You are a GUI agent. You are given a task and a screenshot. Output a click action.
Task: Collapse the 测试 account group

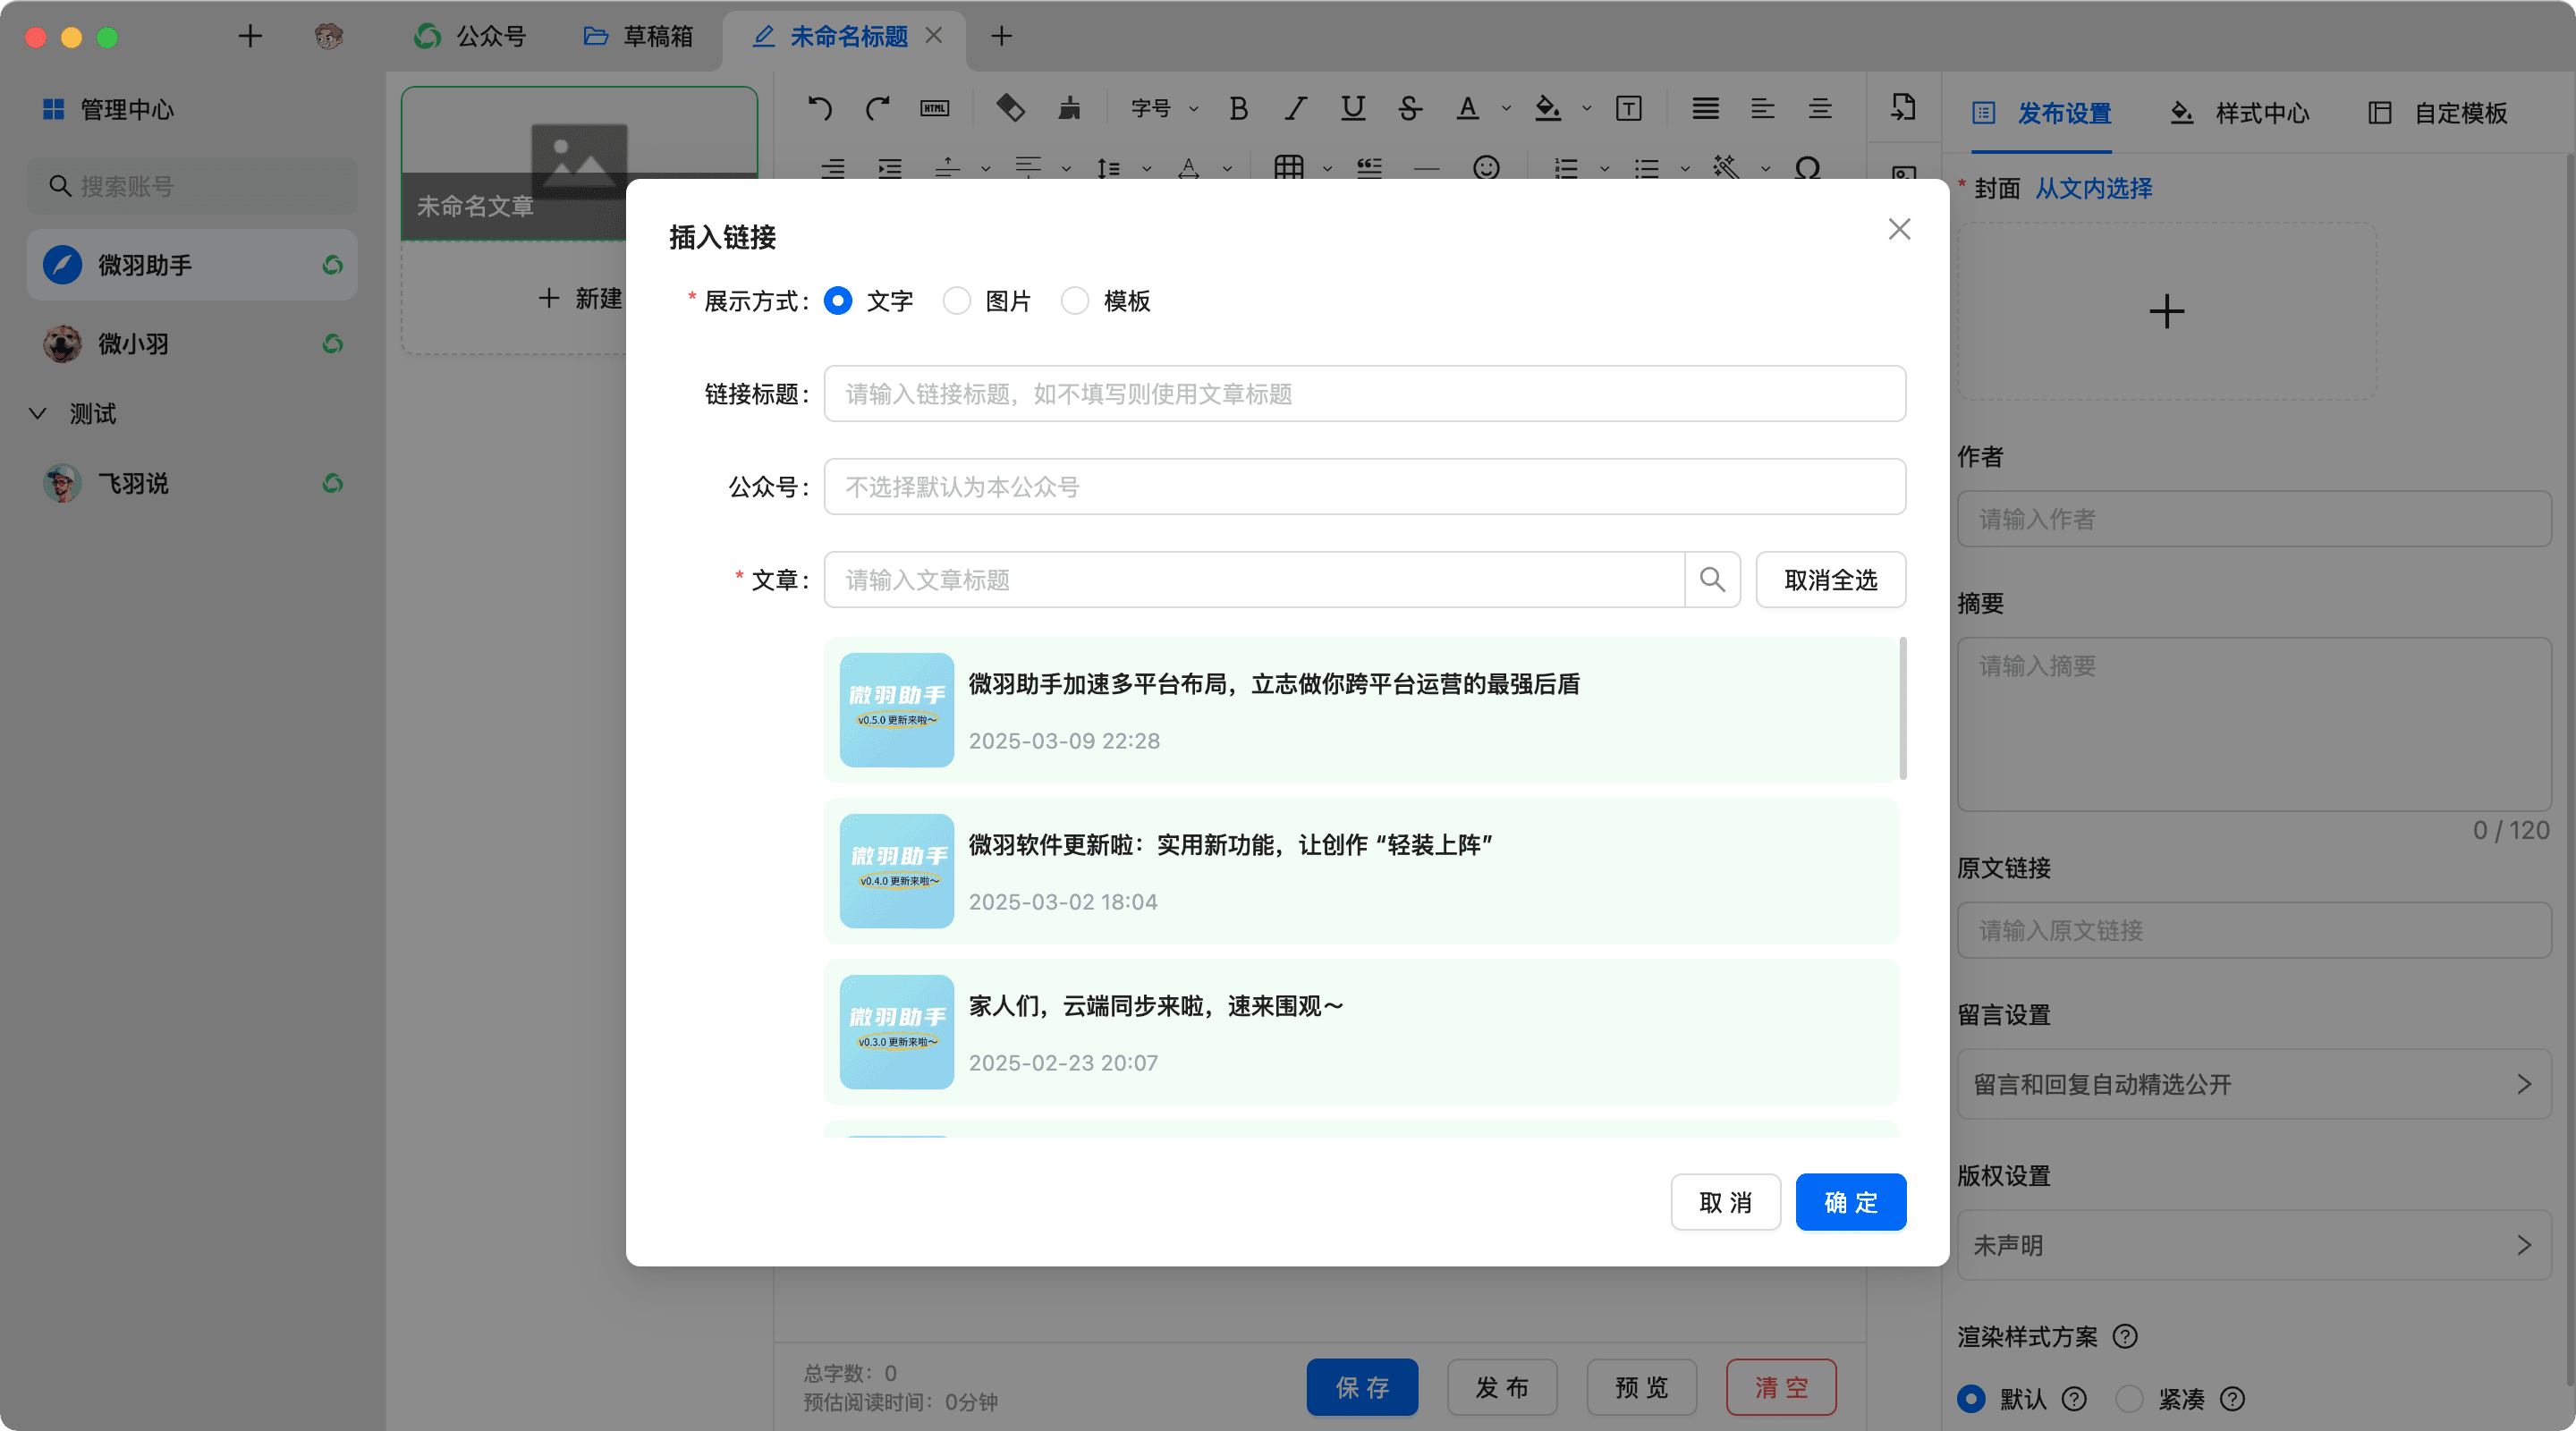pos(38,414)
